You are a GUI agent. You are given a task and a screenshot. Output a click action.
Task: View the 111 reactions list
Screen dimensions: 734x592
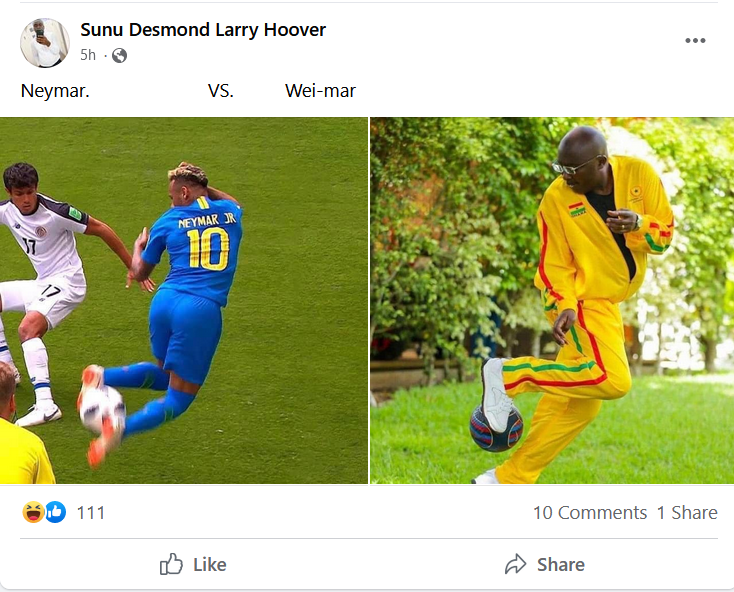[91, 512]
